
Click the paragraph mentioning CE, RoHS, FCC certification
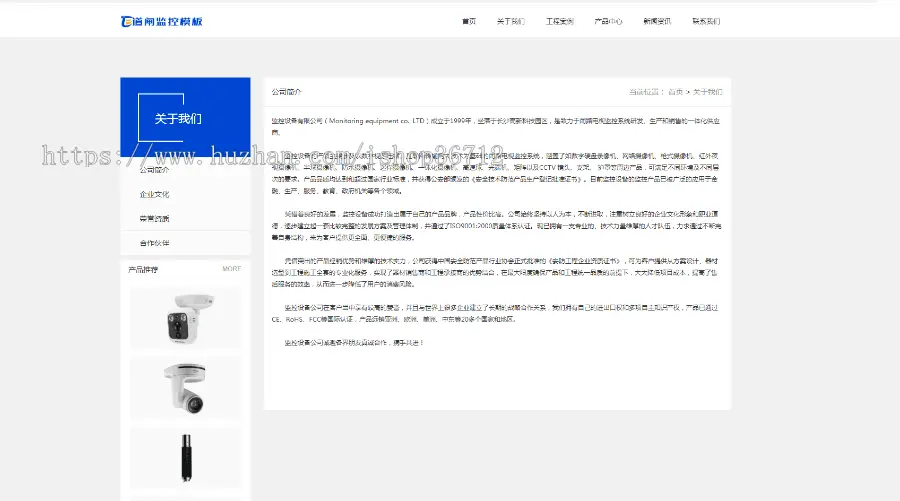click(x=496, y=313)
